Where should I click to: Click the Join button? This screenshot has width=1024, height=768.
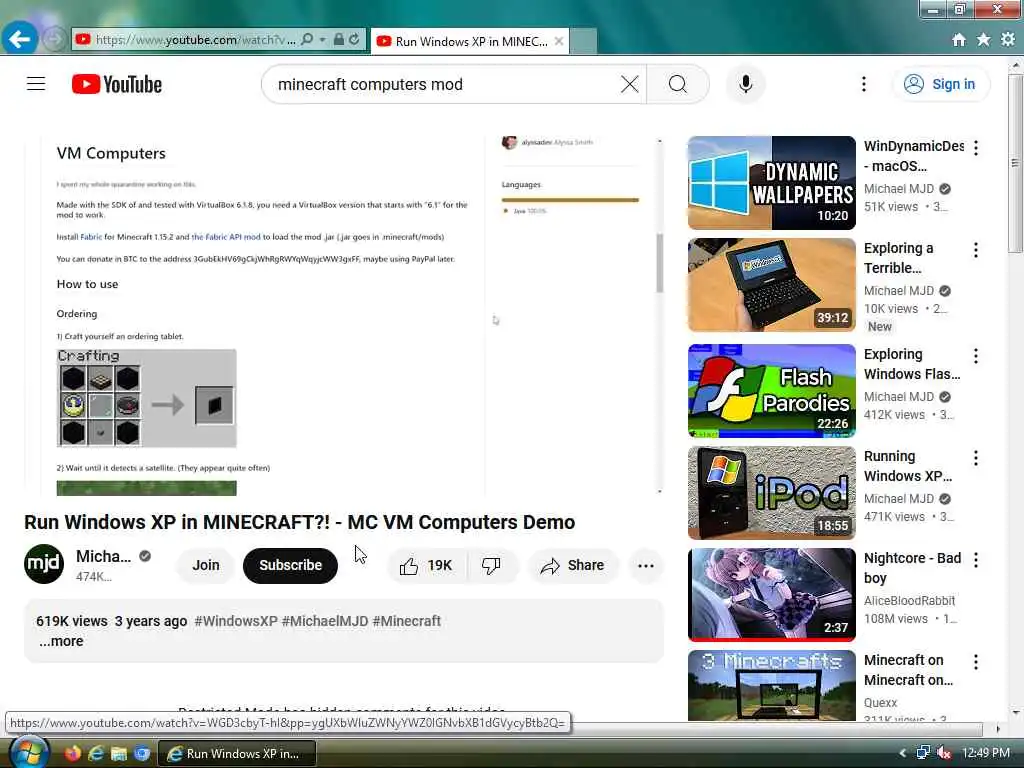[x=206, y=565]
